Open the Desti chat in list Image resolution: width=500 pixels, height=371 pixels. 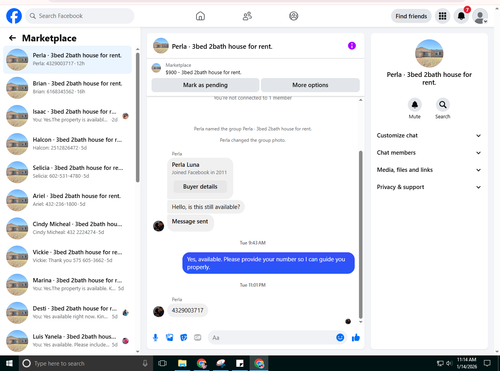pyautogui.click(x=67, y=313)
